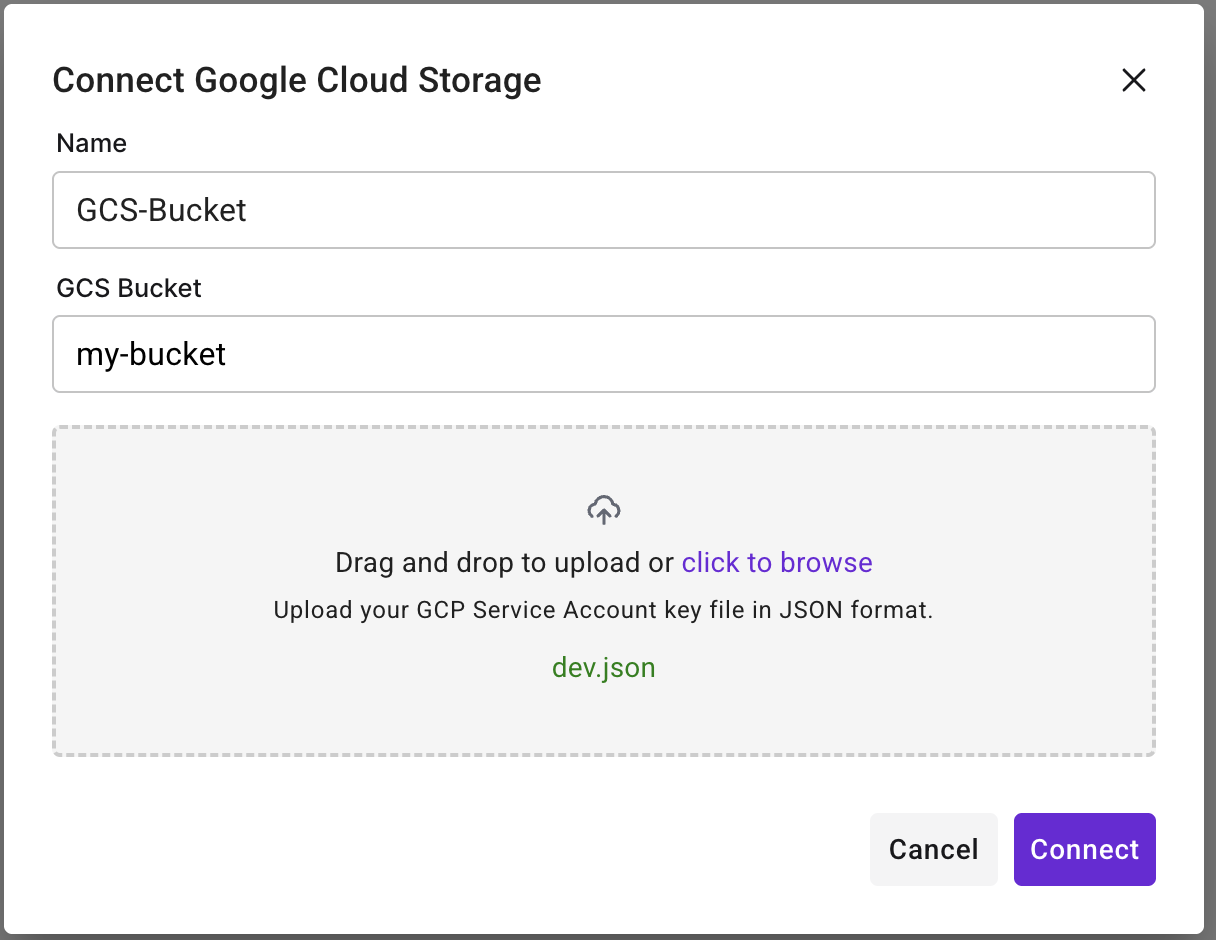Image resolution: width=1216 pixels, height=940 pixels.
Task: Click the GCP Service Account key help text
Action: pos(603,610)
